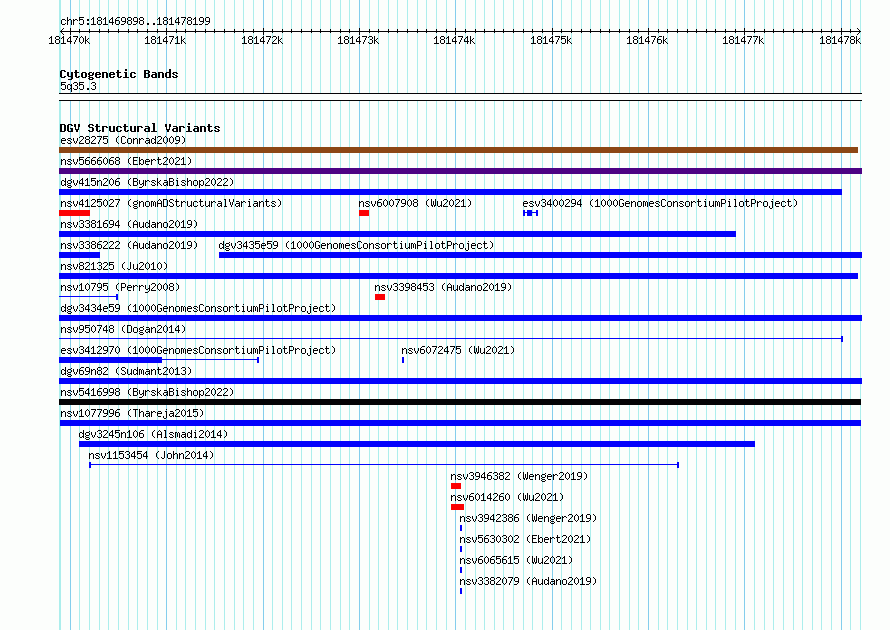Viewport: 890px width, 630px height.
Task: Click the tiny nsv6072475 variant mark
Action: [403, 360]
